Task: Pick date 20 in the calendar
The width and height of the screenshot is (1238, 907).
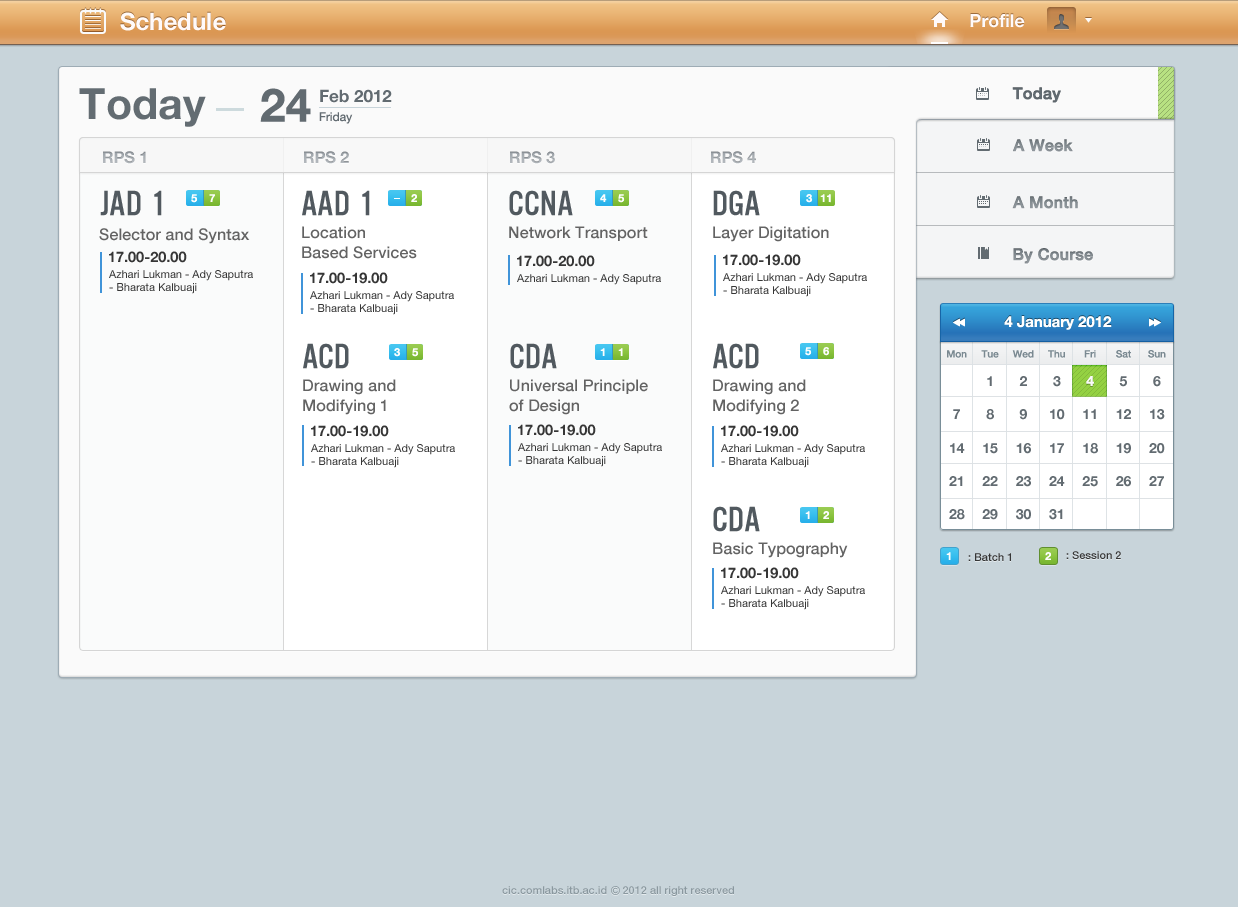Action: click(1157, 448)
